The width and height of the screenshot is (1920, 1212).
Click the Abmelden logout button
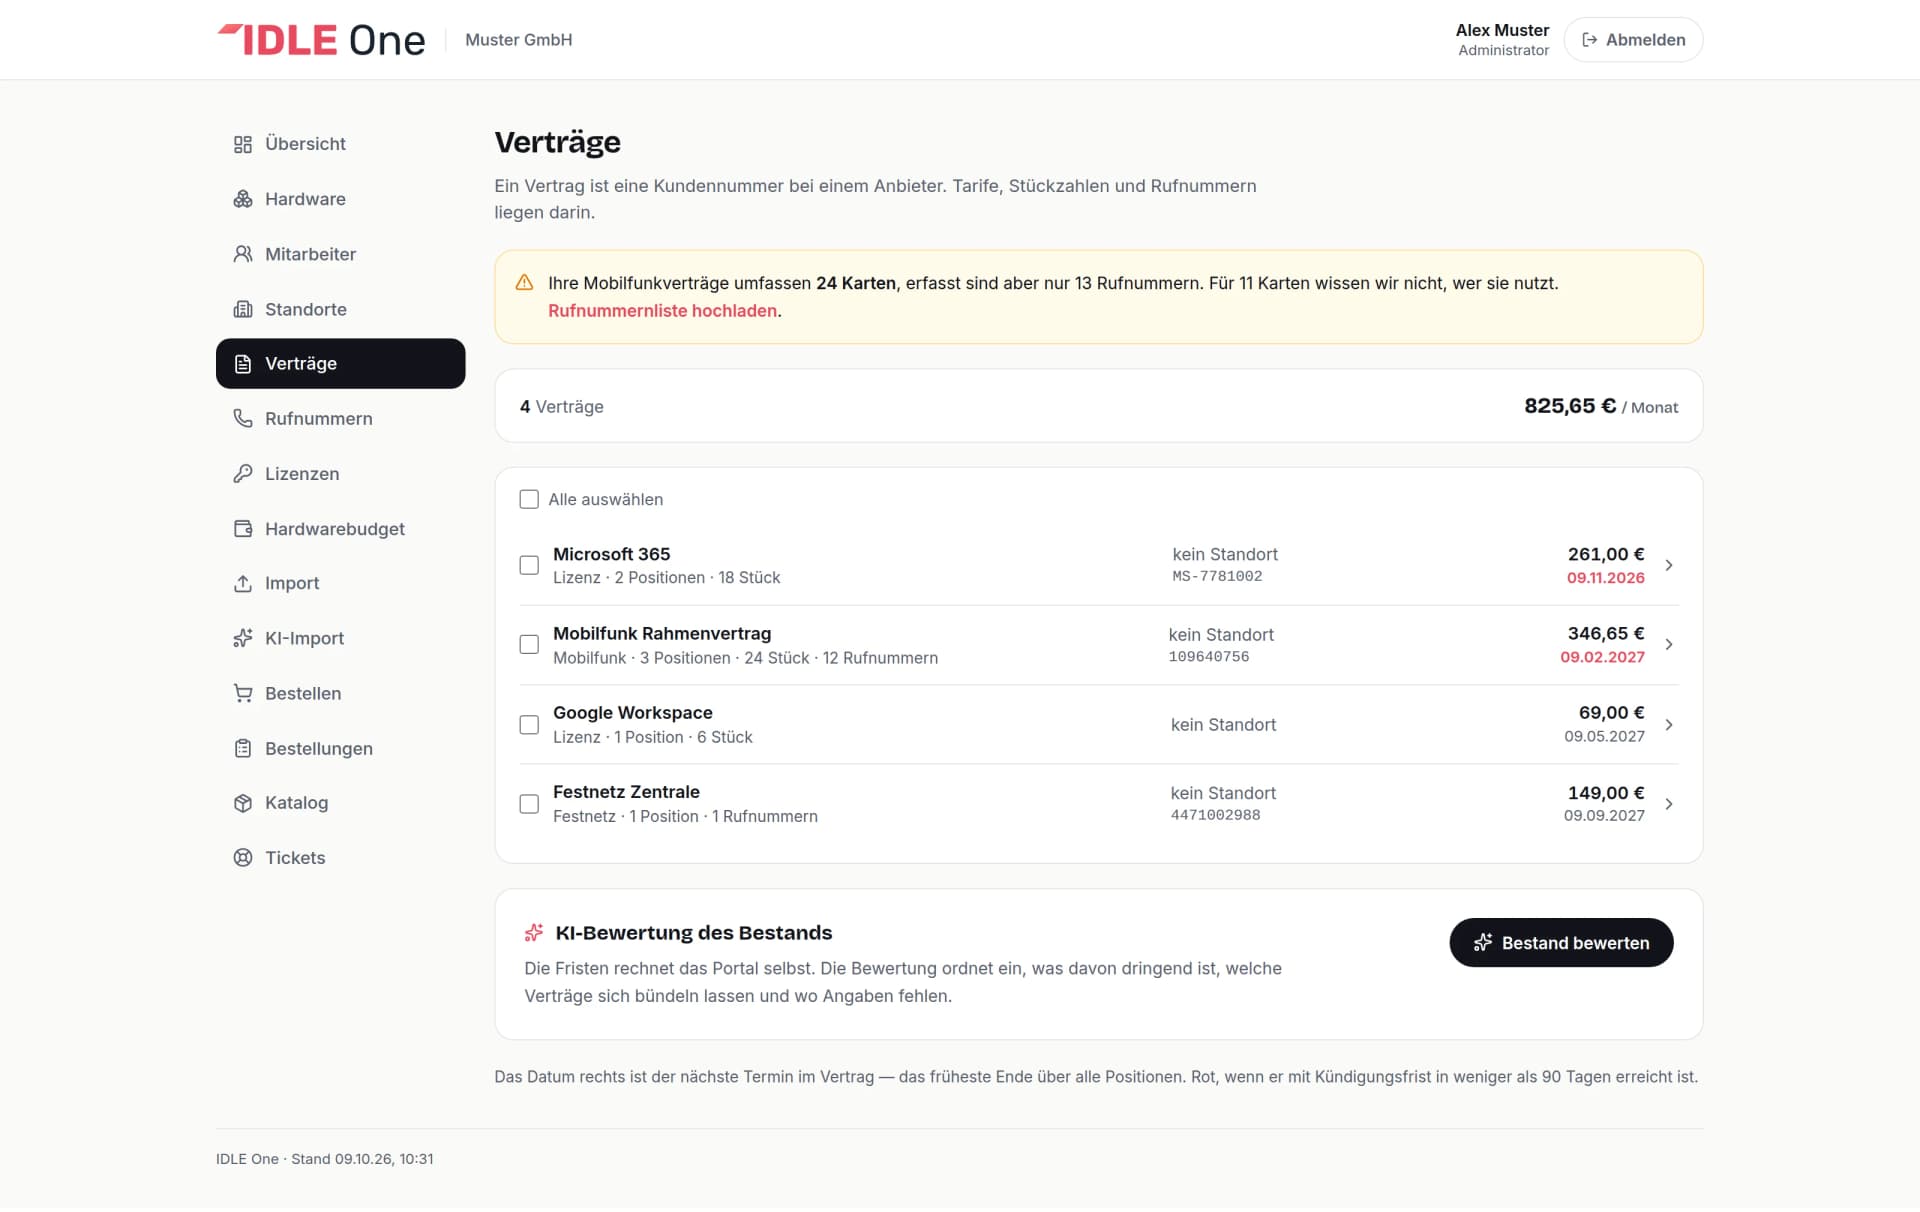(1633, 40)
